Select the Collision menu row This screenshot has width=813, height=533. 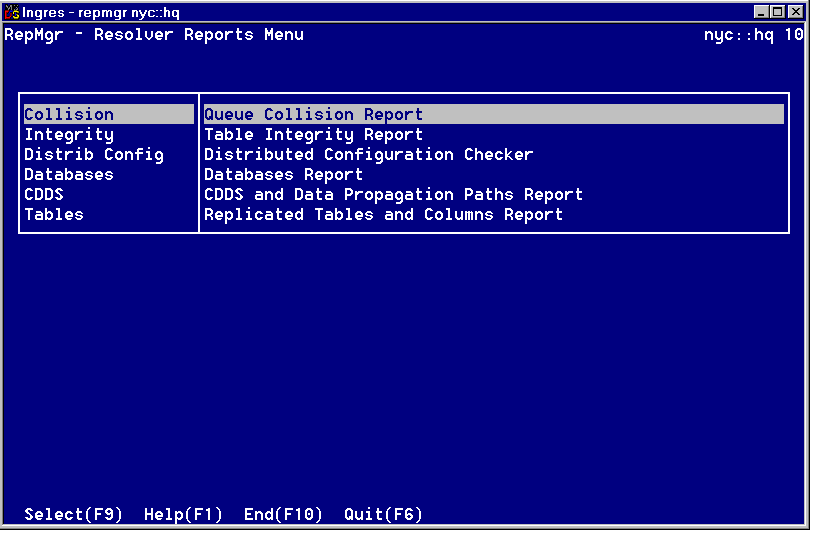(109, 114)
